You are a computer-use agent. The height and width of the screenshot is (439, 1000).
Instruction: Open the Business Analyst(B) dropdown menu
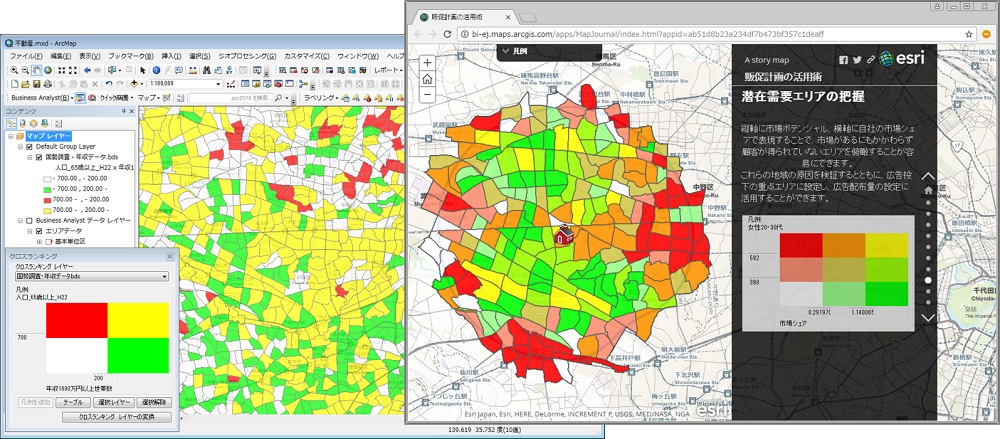click(41, 98)
